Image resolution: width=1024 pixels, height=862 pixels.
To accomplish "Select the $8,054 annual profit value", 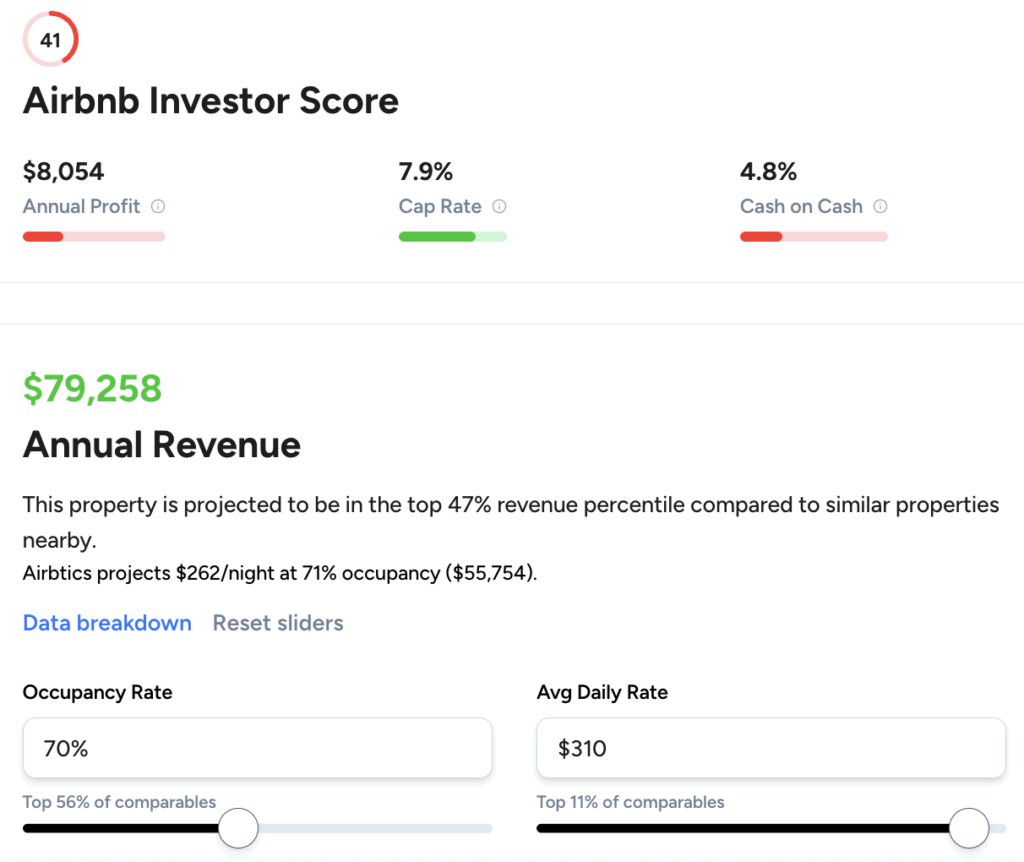I will click(x=63, y=172).
